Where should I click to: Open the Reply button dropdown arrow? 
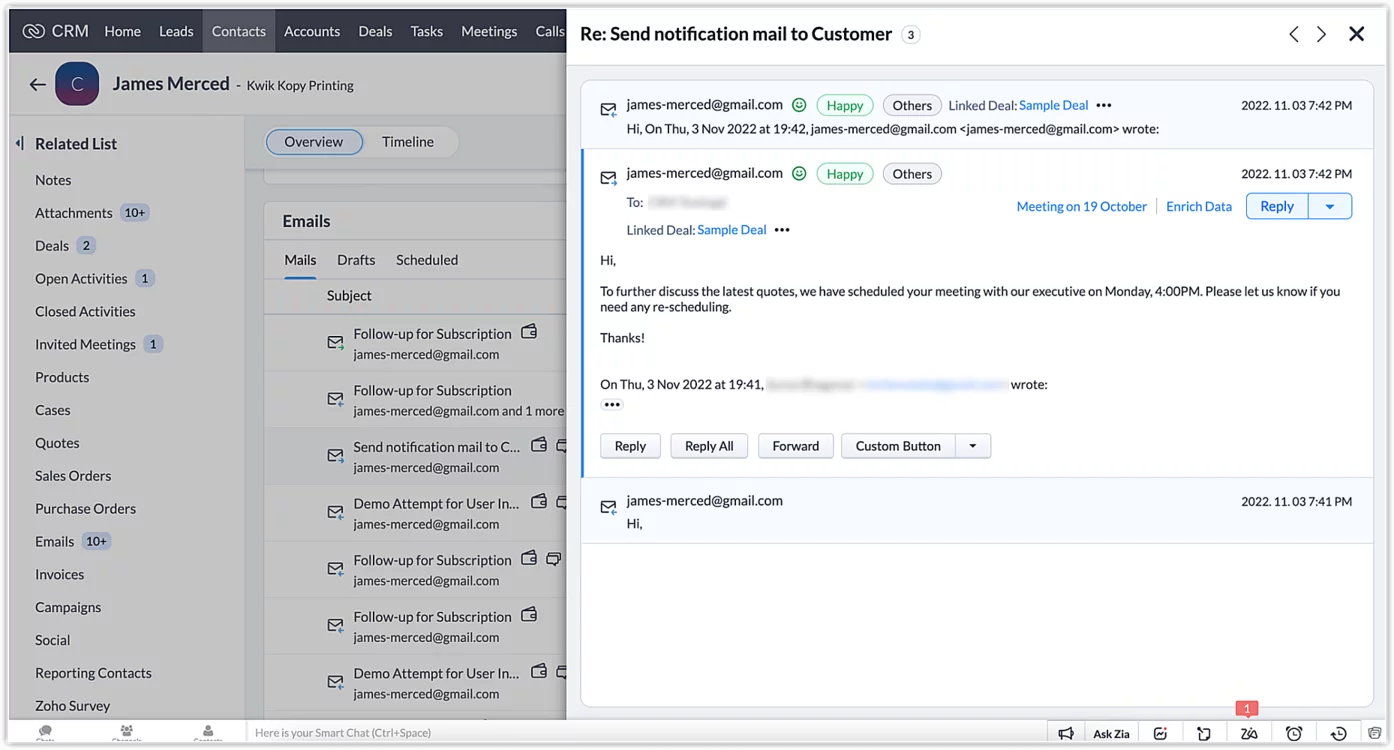[1330, 206]
